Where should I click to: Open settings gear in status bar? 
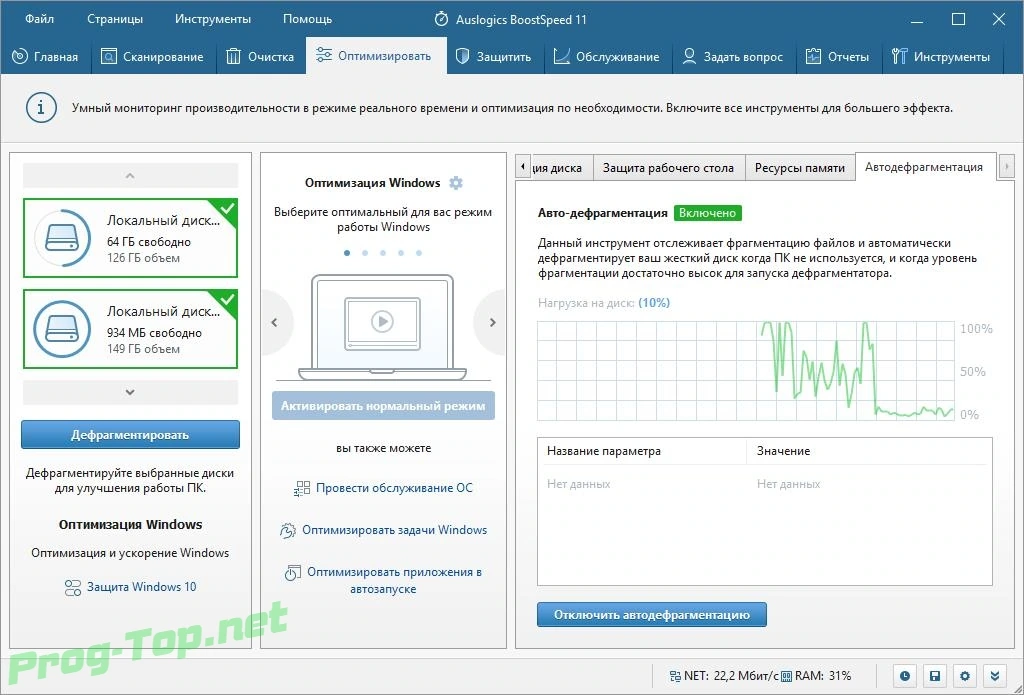[965, 676]
